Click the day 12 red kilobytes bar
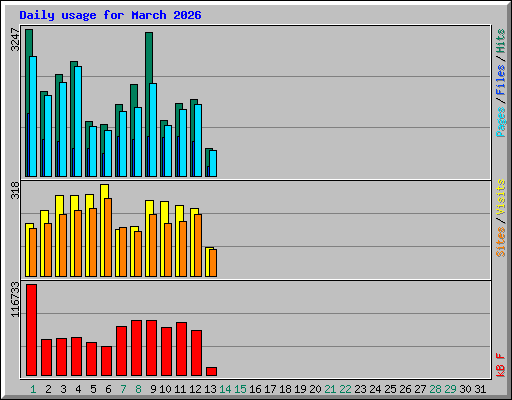 coord(197,353)
